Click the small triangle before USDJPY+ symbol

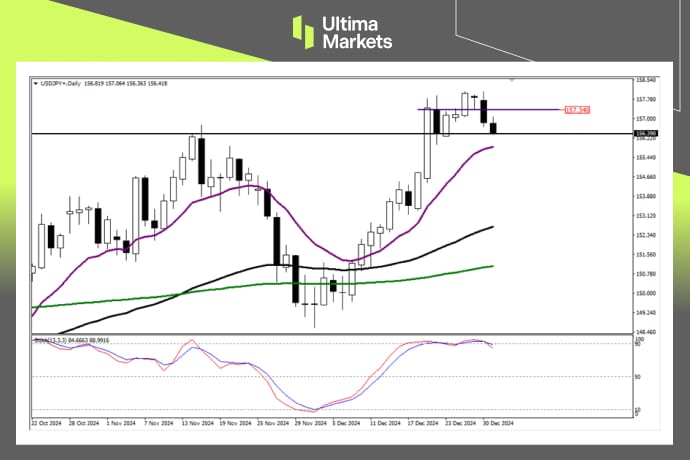36,82
